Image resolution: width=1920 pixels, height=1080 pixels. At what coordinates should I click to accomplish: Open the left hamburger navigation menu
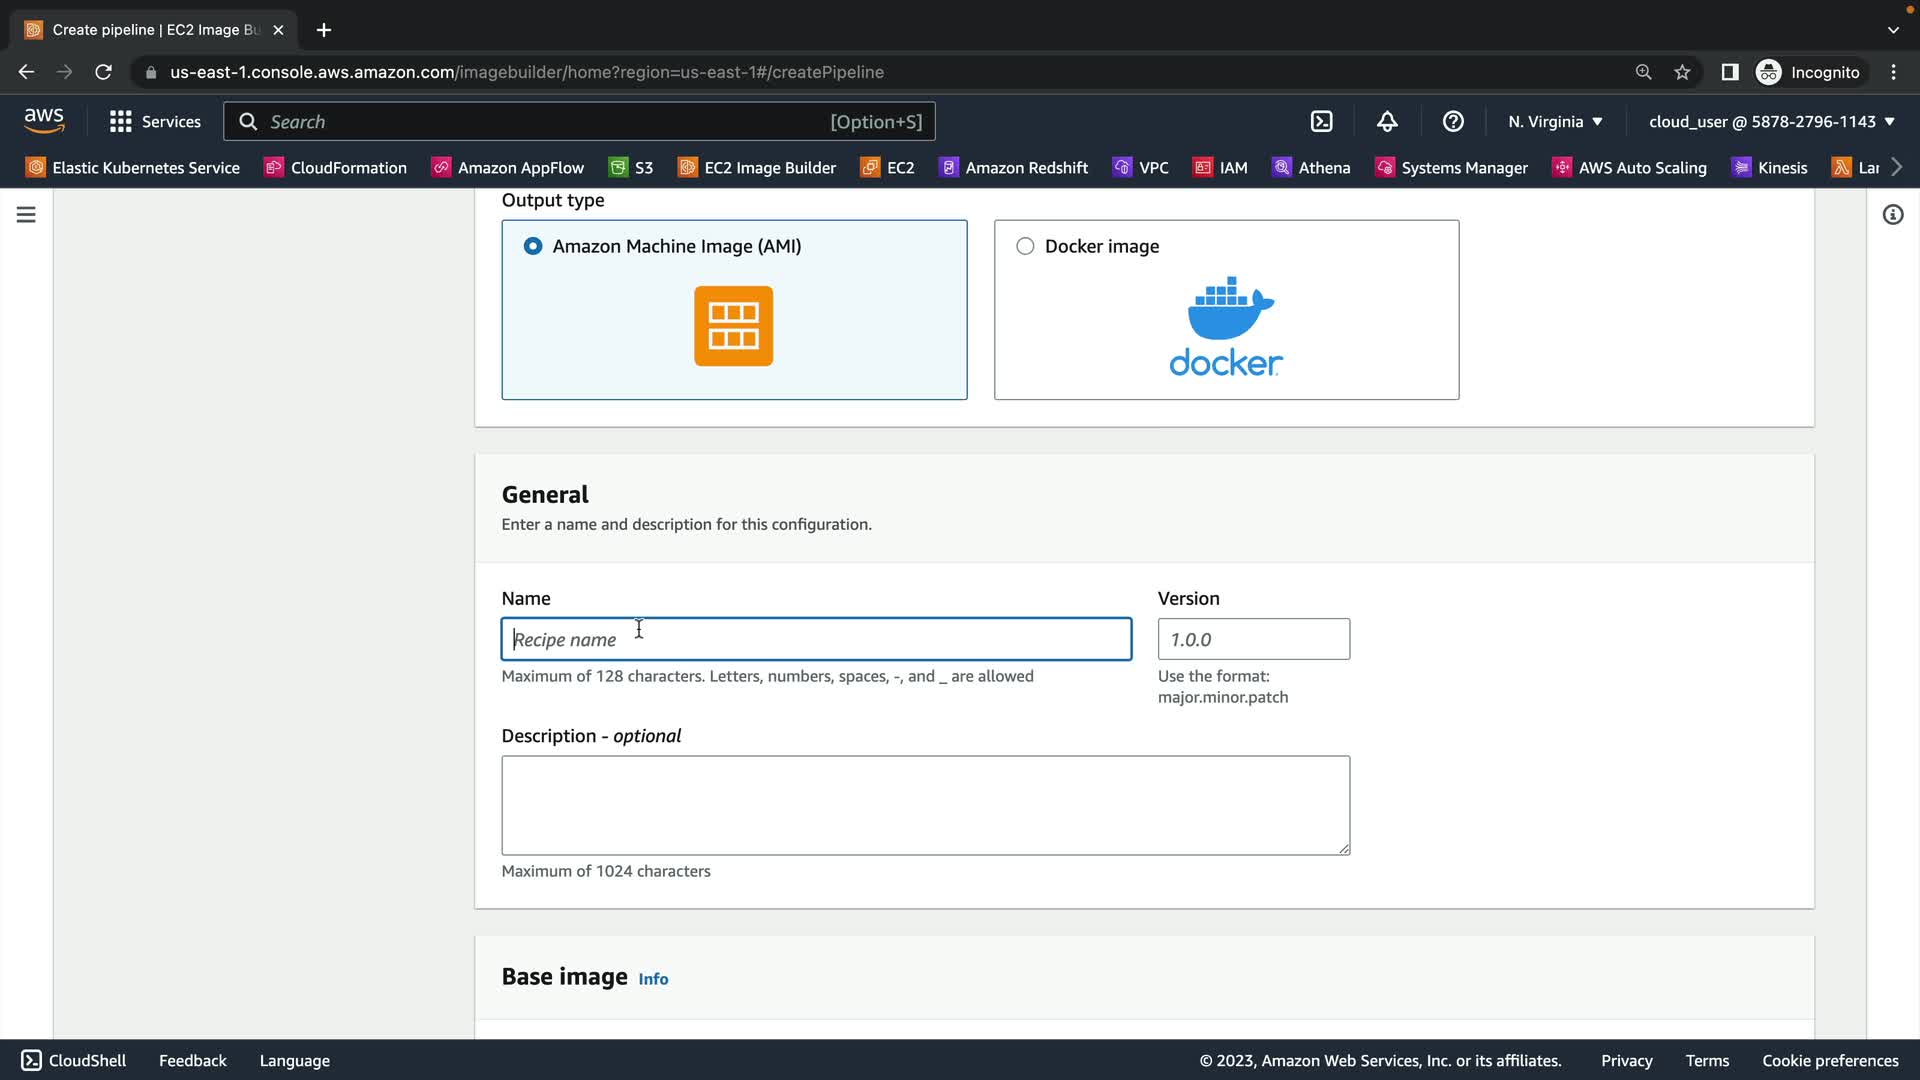click(x=26, y=215)
